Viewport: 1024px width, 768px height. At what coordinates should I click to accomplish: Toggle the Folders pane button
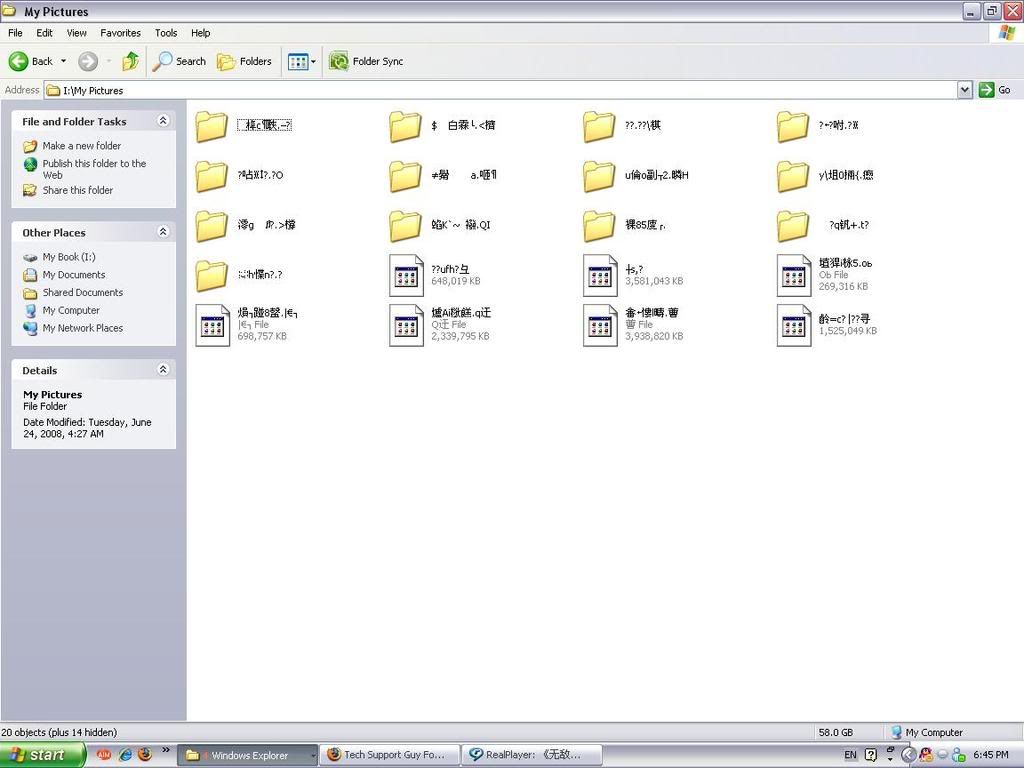coord(245,61)
